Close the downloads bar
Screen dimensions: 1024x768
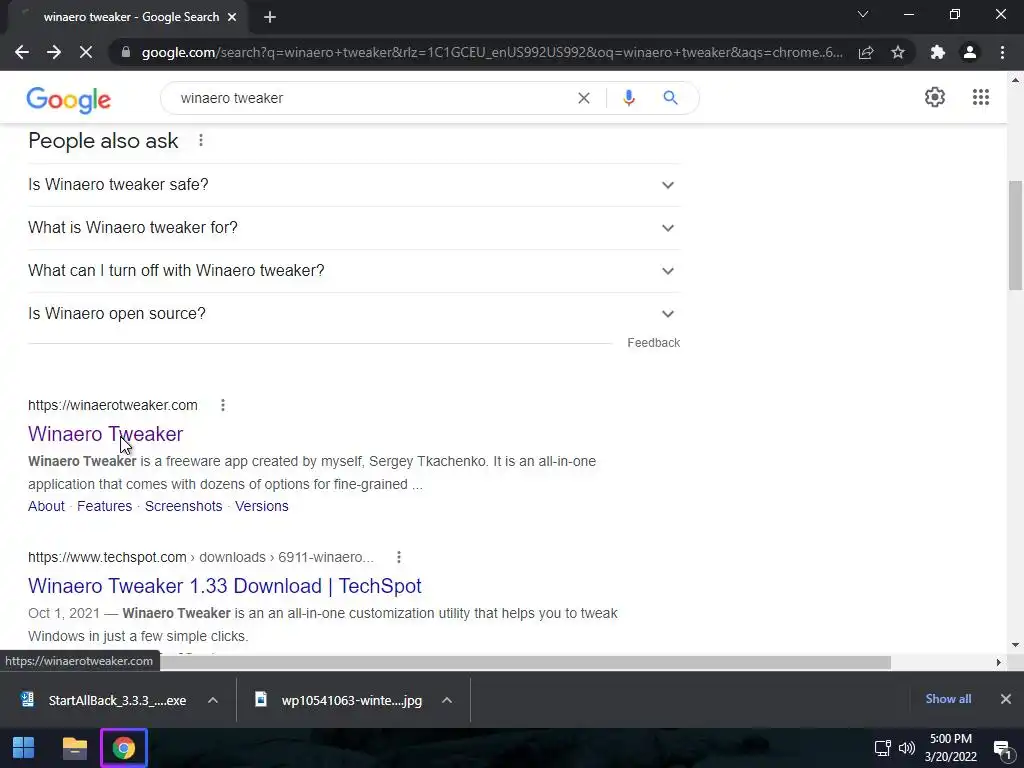coord(1006,699)
